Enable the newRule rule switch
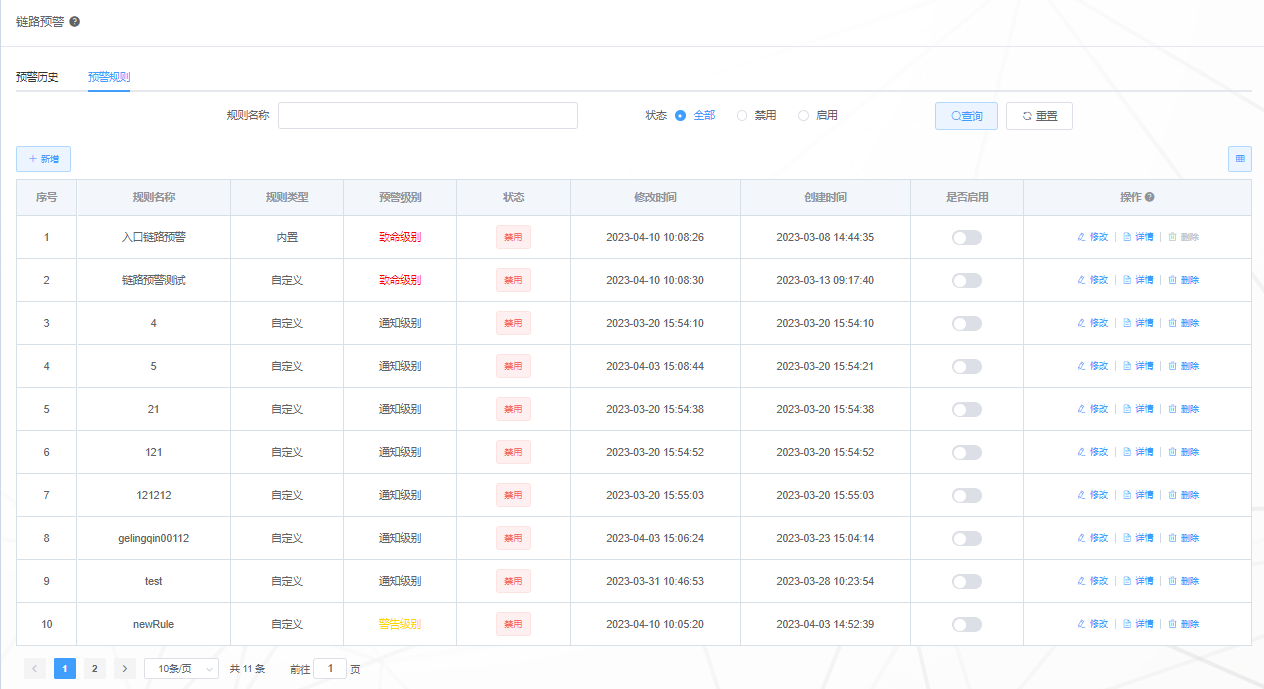The width and height of the screenshot is (1264, 689). [967, 624]
